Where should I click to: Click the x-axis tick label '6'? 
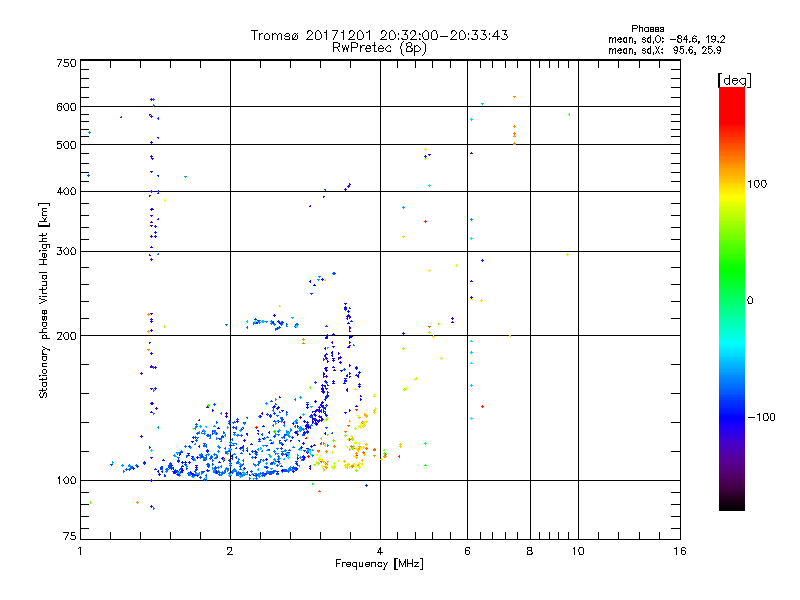coord(467,551)
